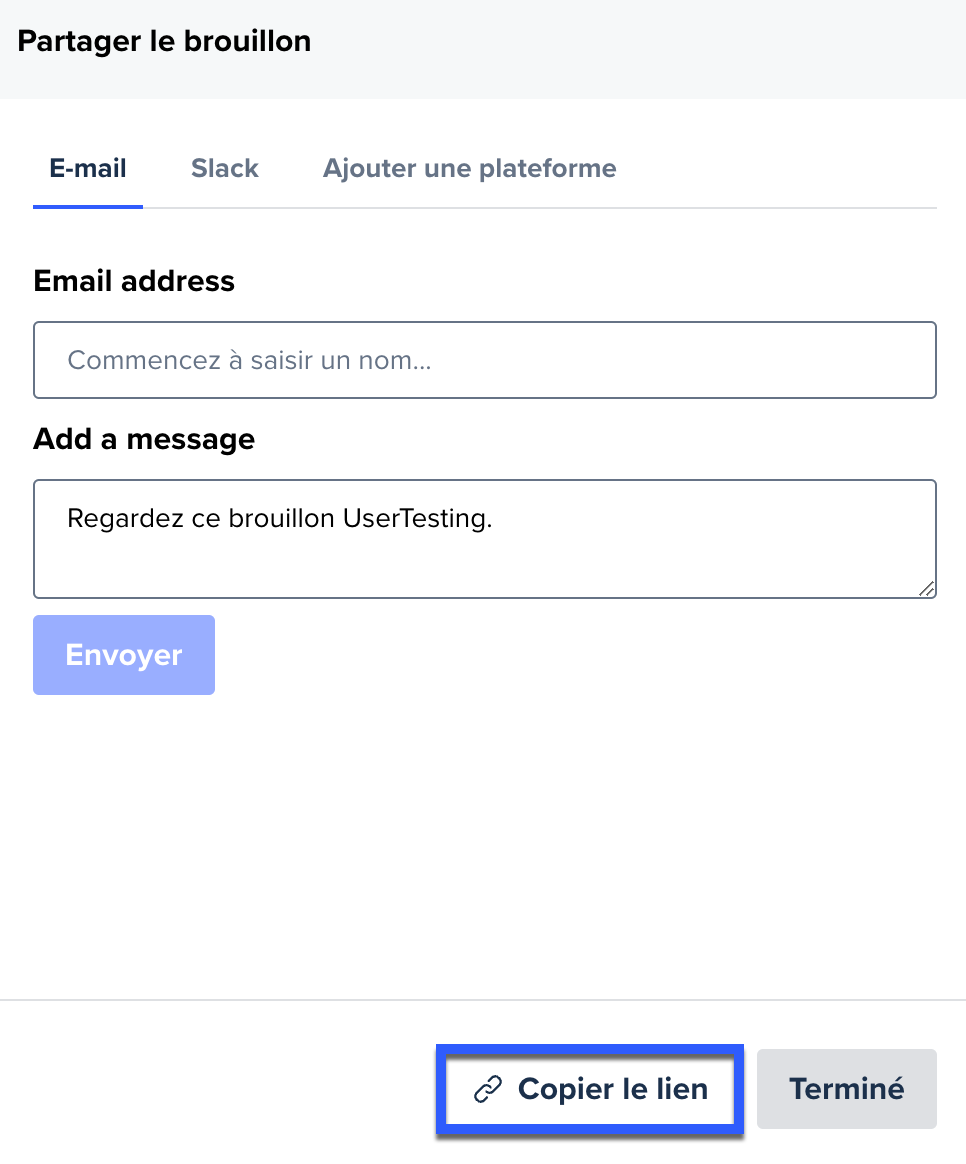
Task: Switch to the E-mail tab
Action: tap(88, 169)
